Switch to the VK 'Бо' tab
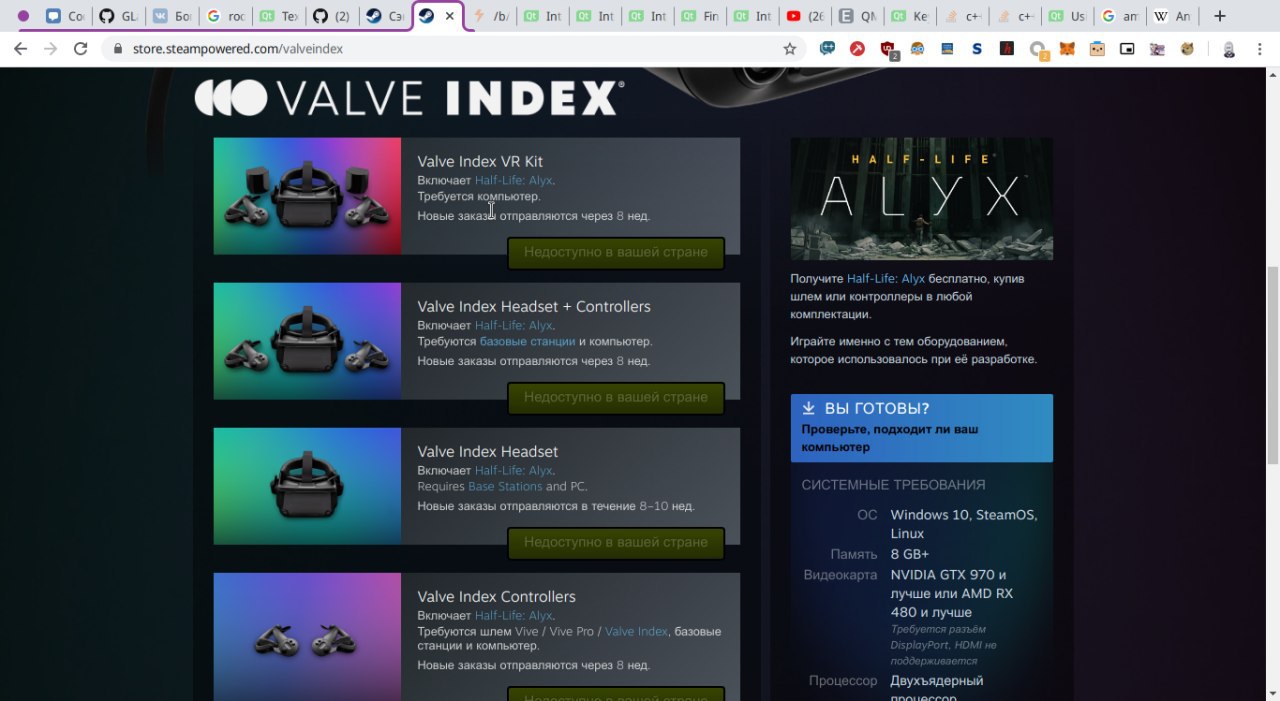 tap(171, 16)
